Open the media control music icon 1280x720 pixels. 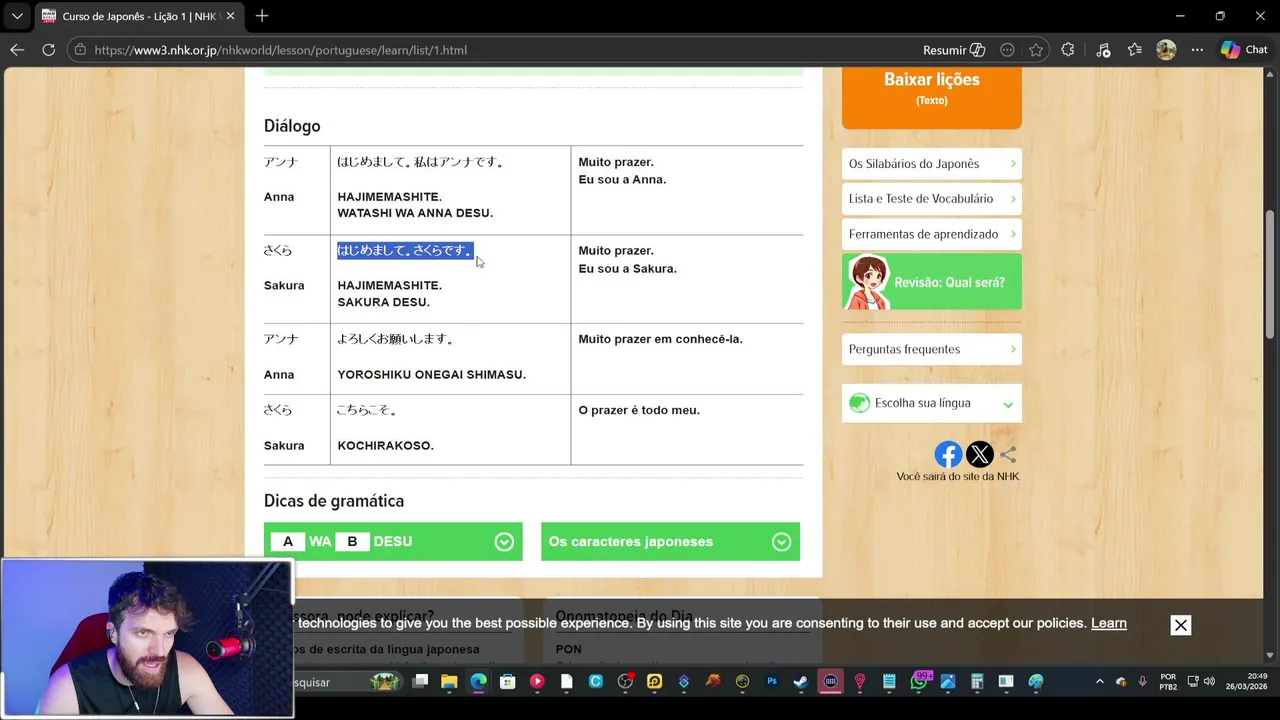(1103, 50)
